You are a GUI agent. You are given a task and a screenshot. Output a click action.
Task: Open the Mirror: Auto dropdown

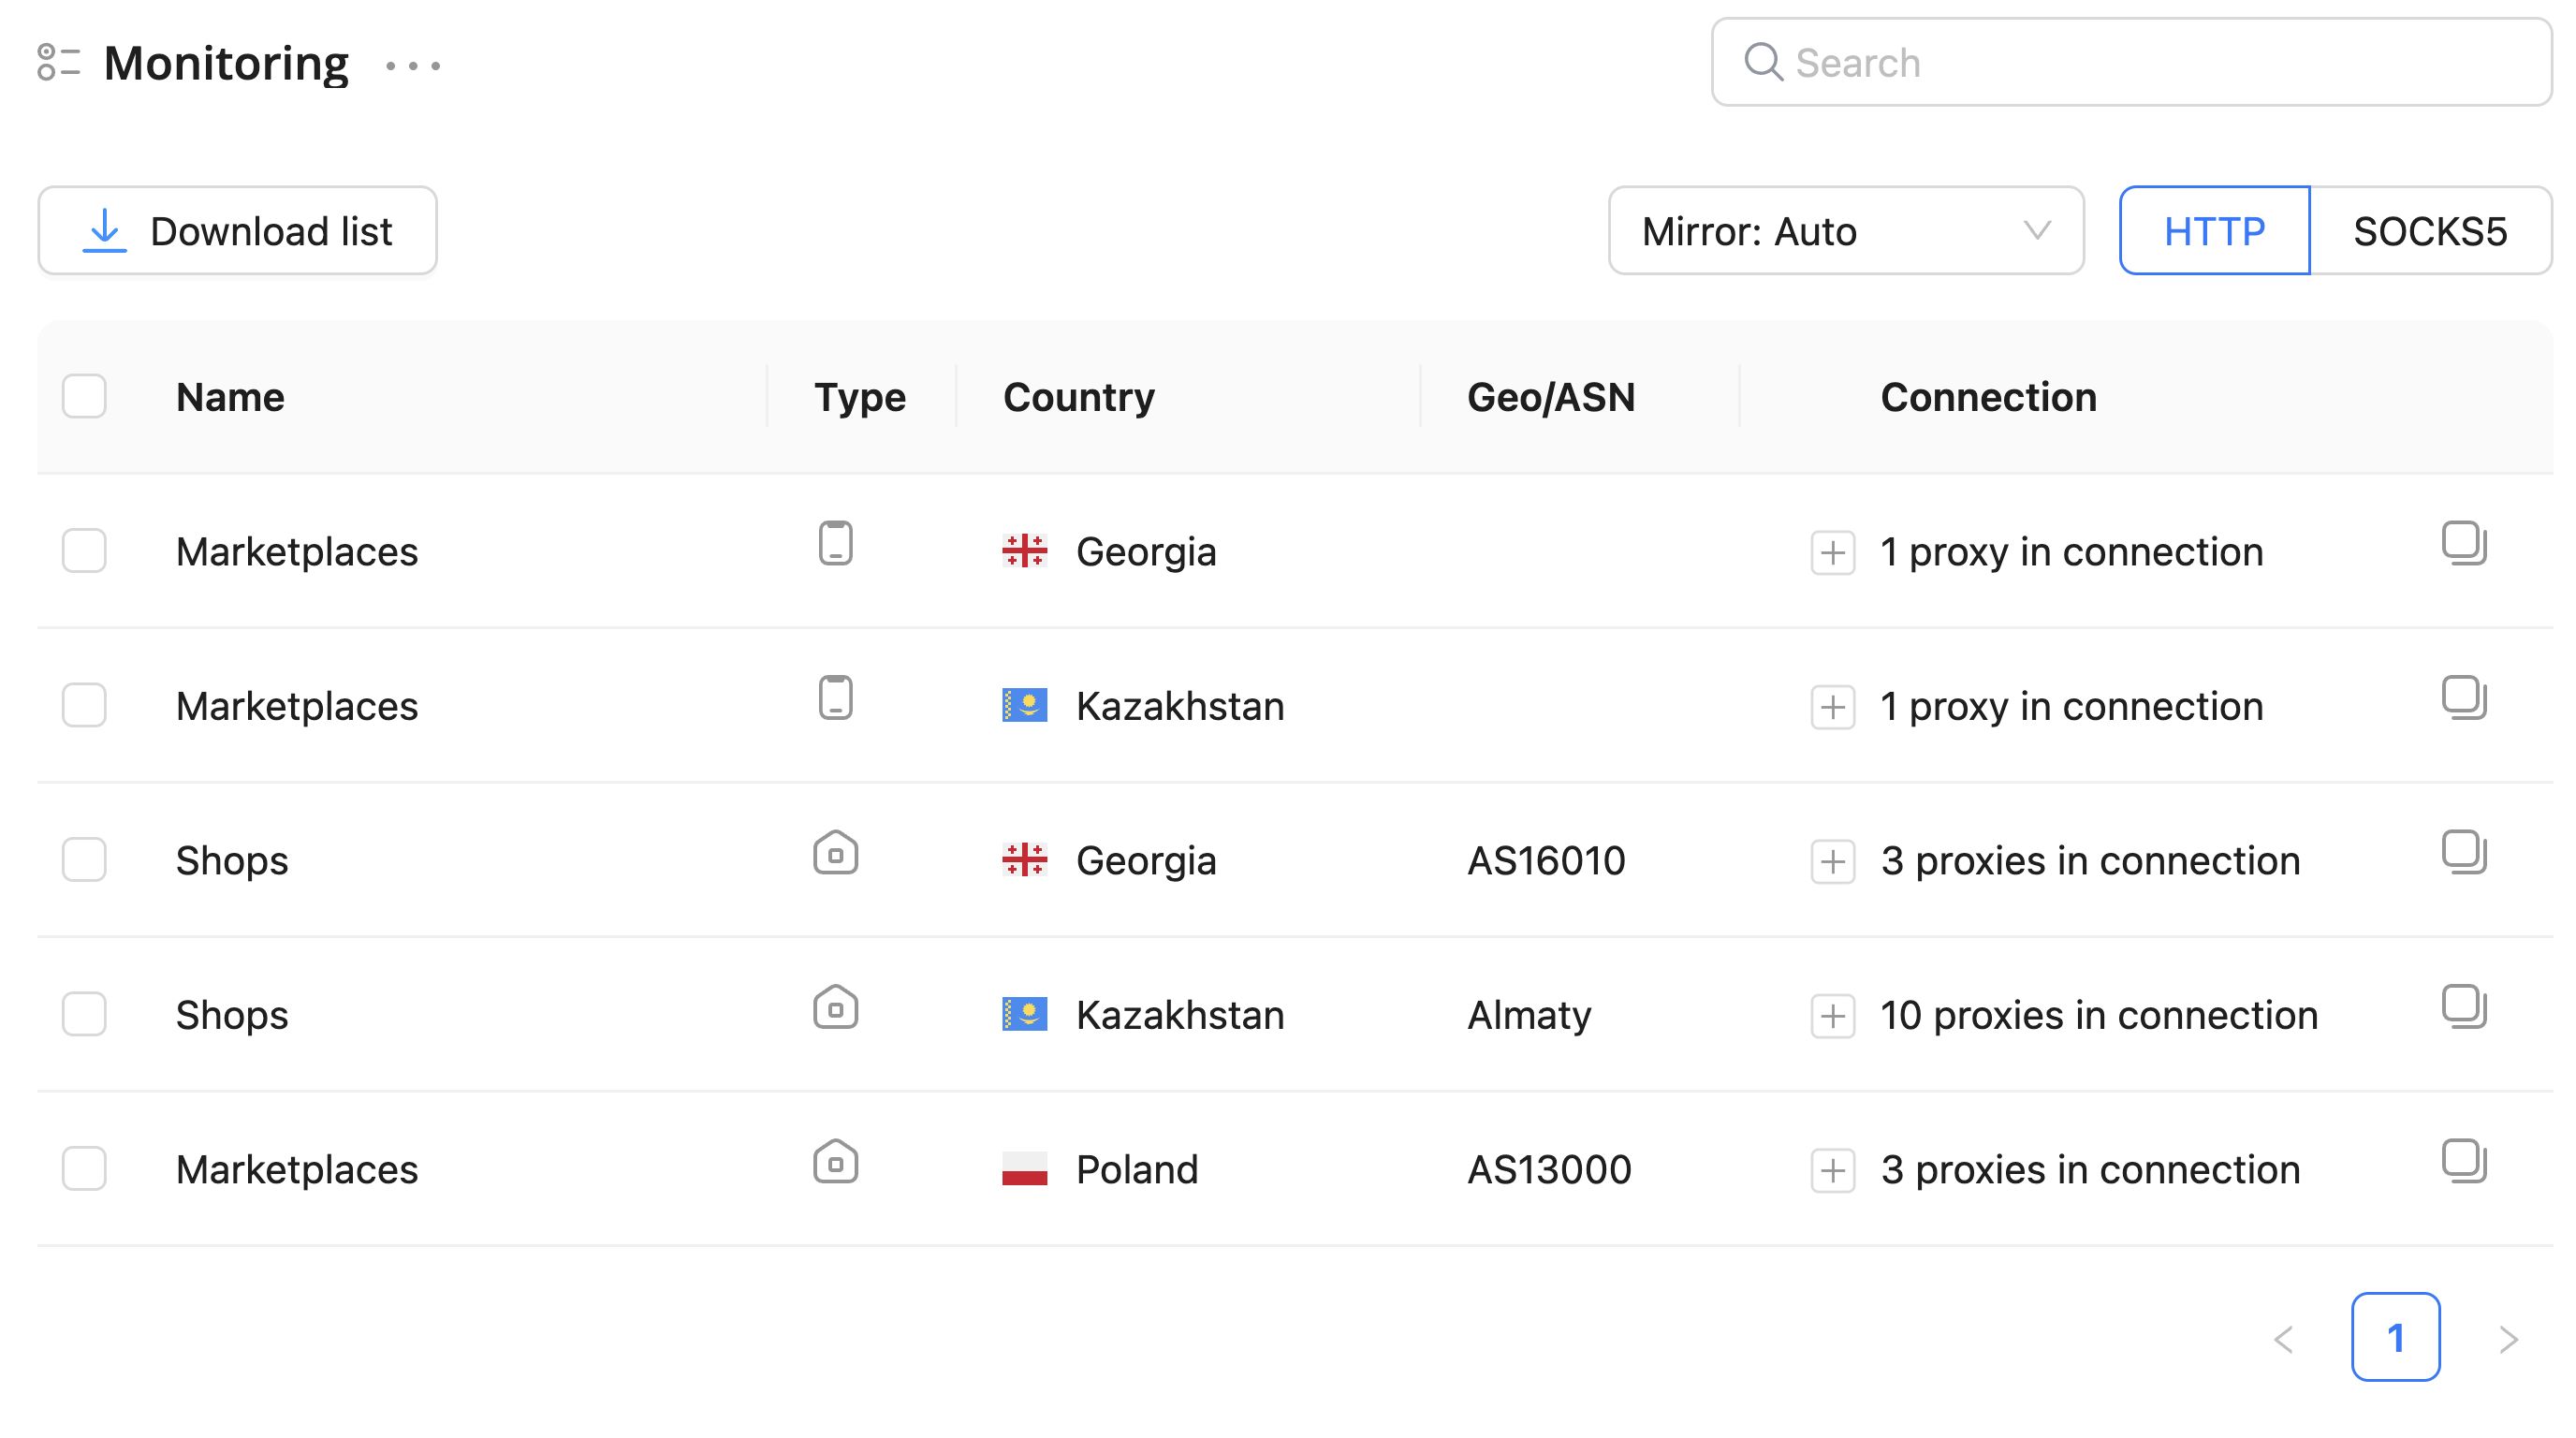click(1845, 231)
